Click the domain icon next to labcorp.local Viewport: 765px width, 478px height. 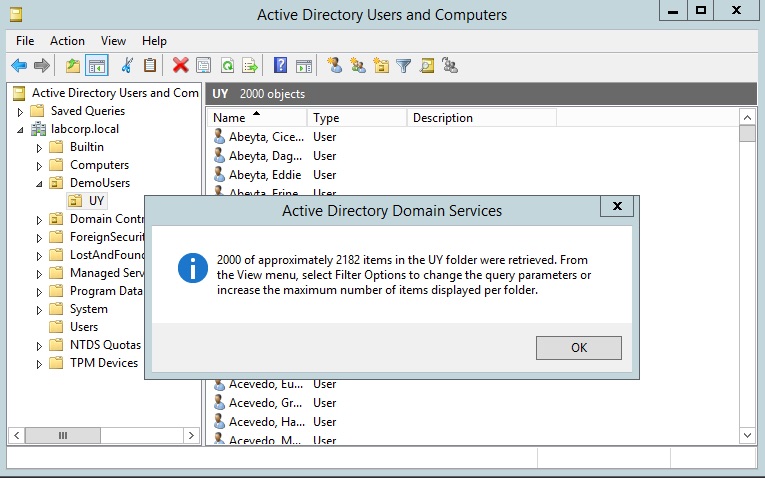[38, 129]
